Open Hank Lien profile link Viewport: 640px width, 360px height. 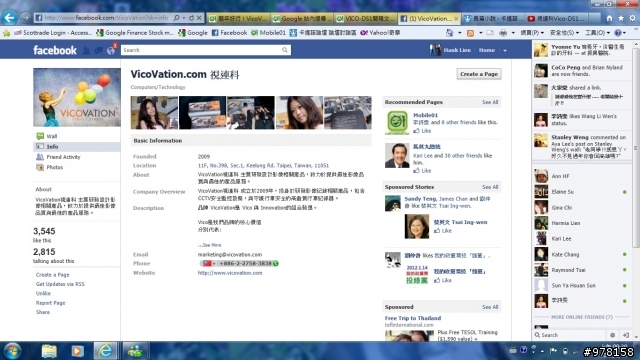pos(457,50)
